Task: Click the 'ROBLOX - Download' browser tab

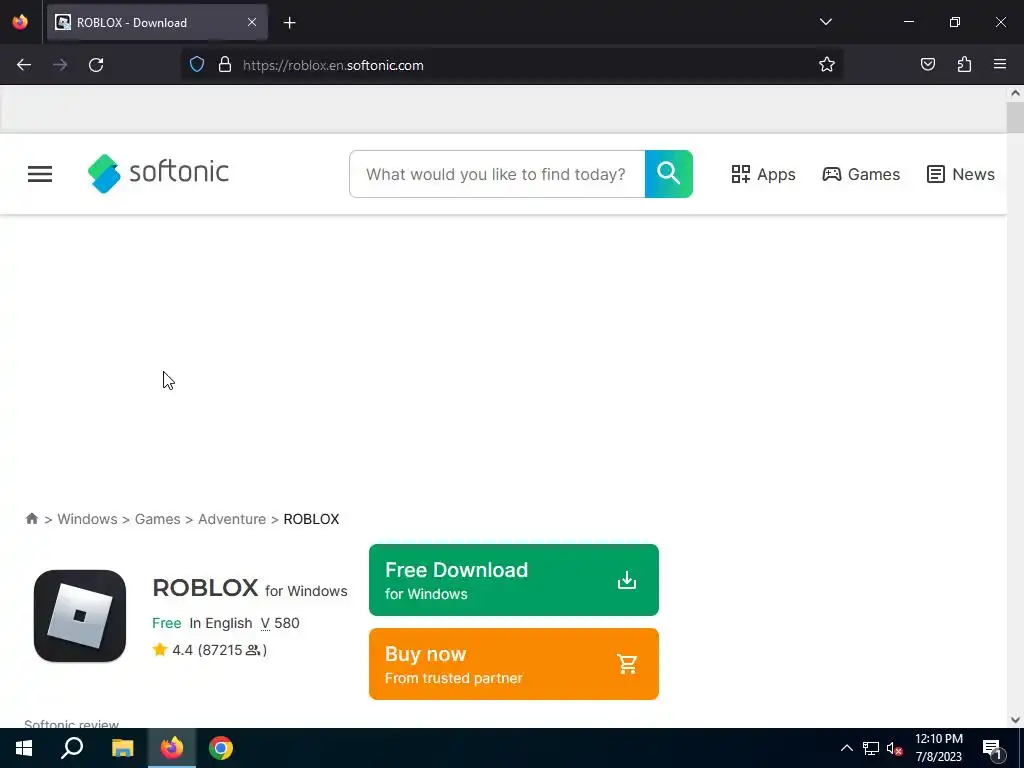Action: pyautogui.click(x=157, y=22)
